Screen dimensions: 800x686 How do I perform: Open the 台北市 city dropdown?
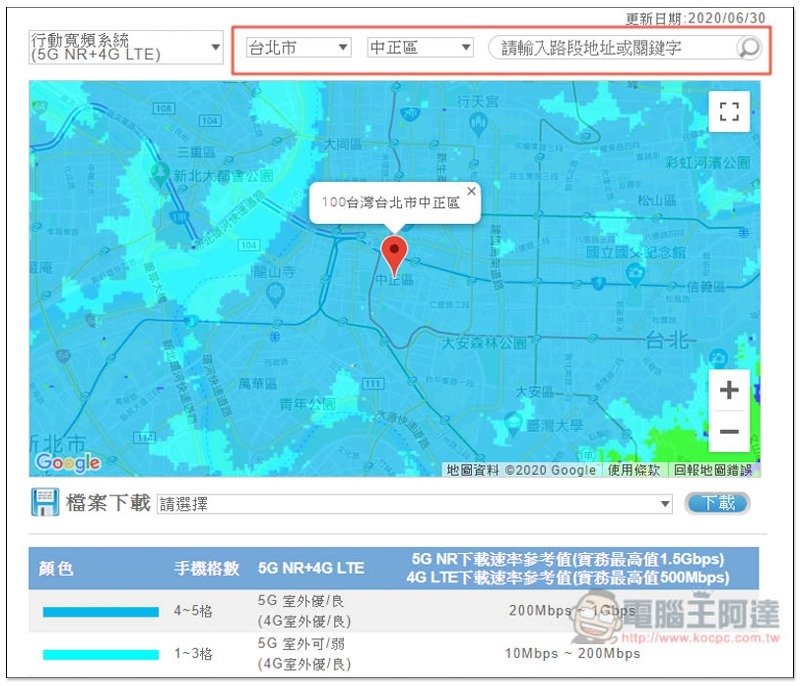298,47
